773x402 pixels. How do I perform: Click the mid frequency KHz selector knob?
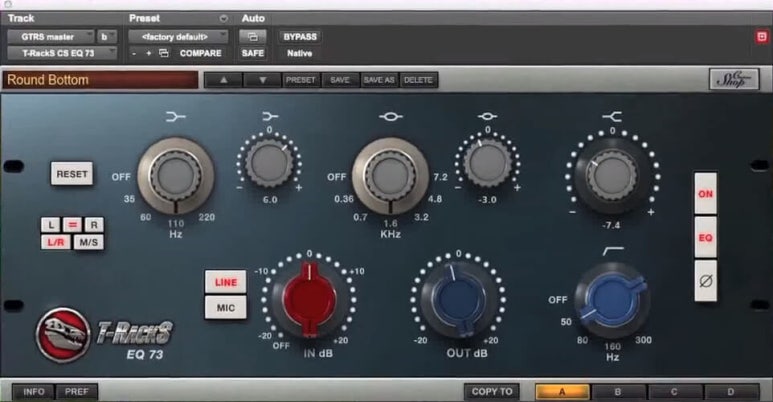tap(390, 176)
